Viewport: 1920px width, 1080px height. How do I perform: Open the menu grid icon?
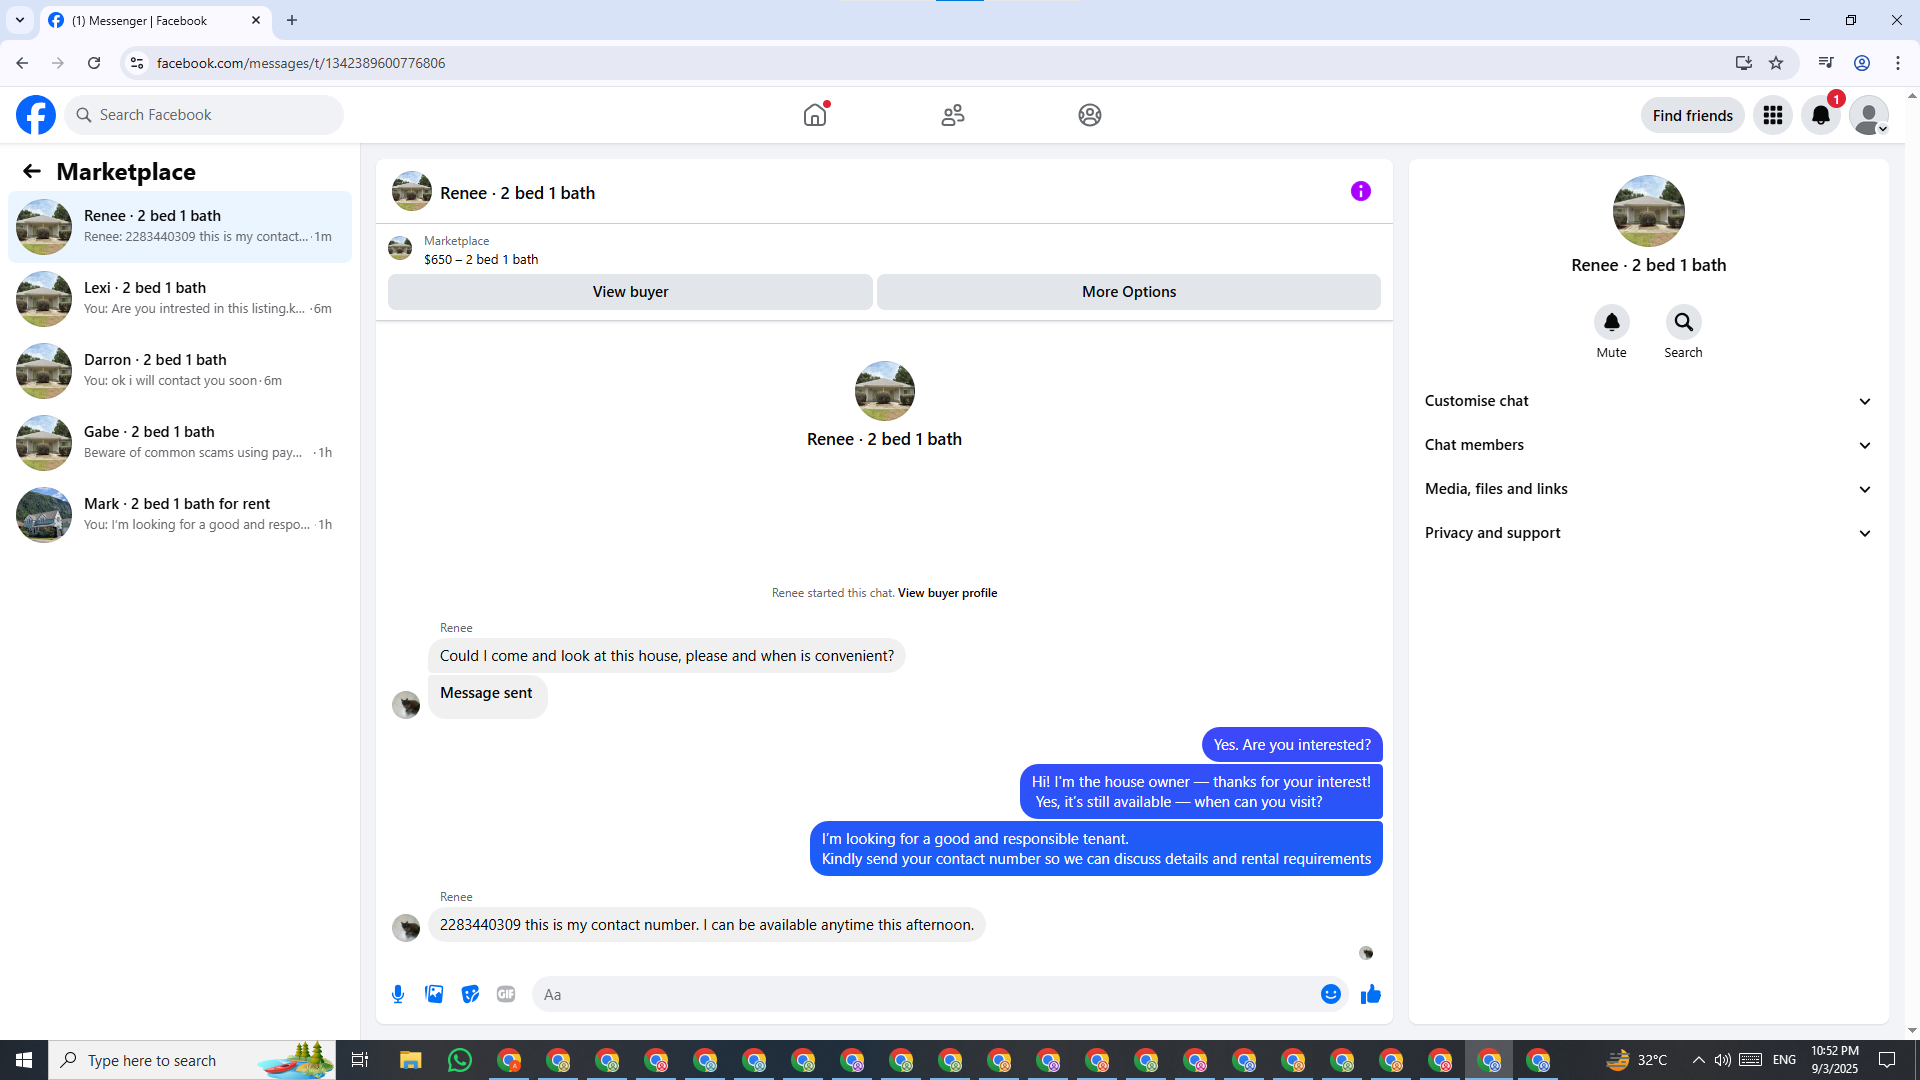[x=1773, y=115]
